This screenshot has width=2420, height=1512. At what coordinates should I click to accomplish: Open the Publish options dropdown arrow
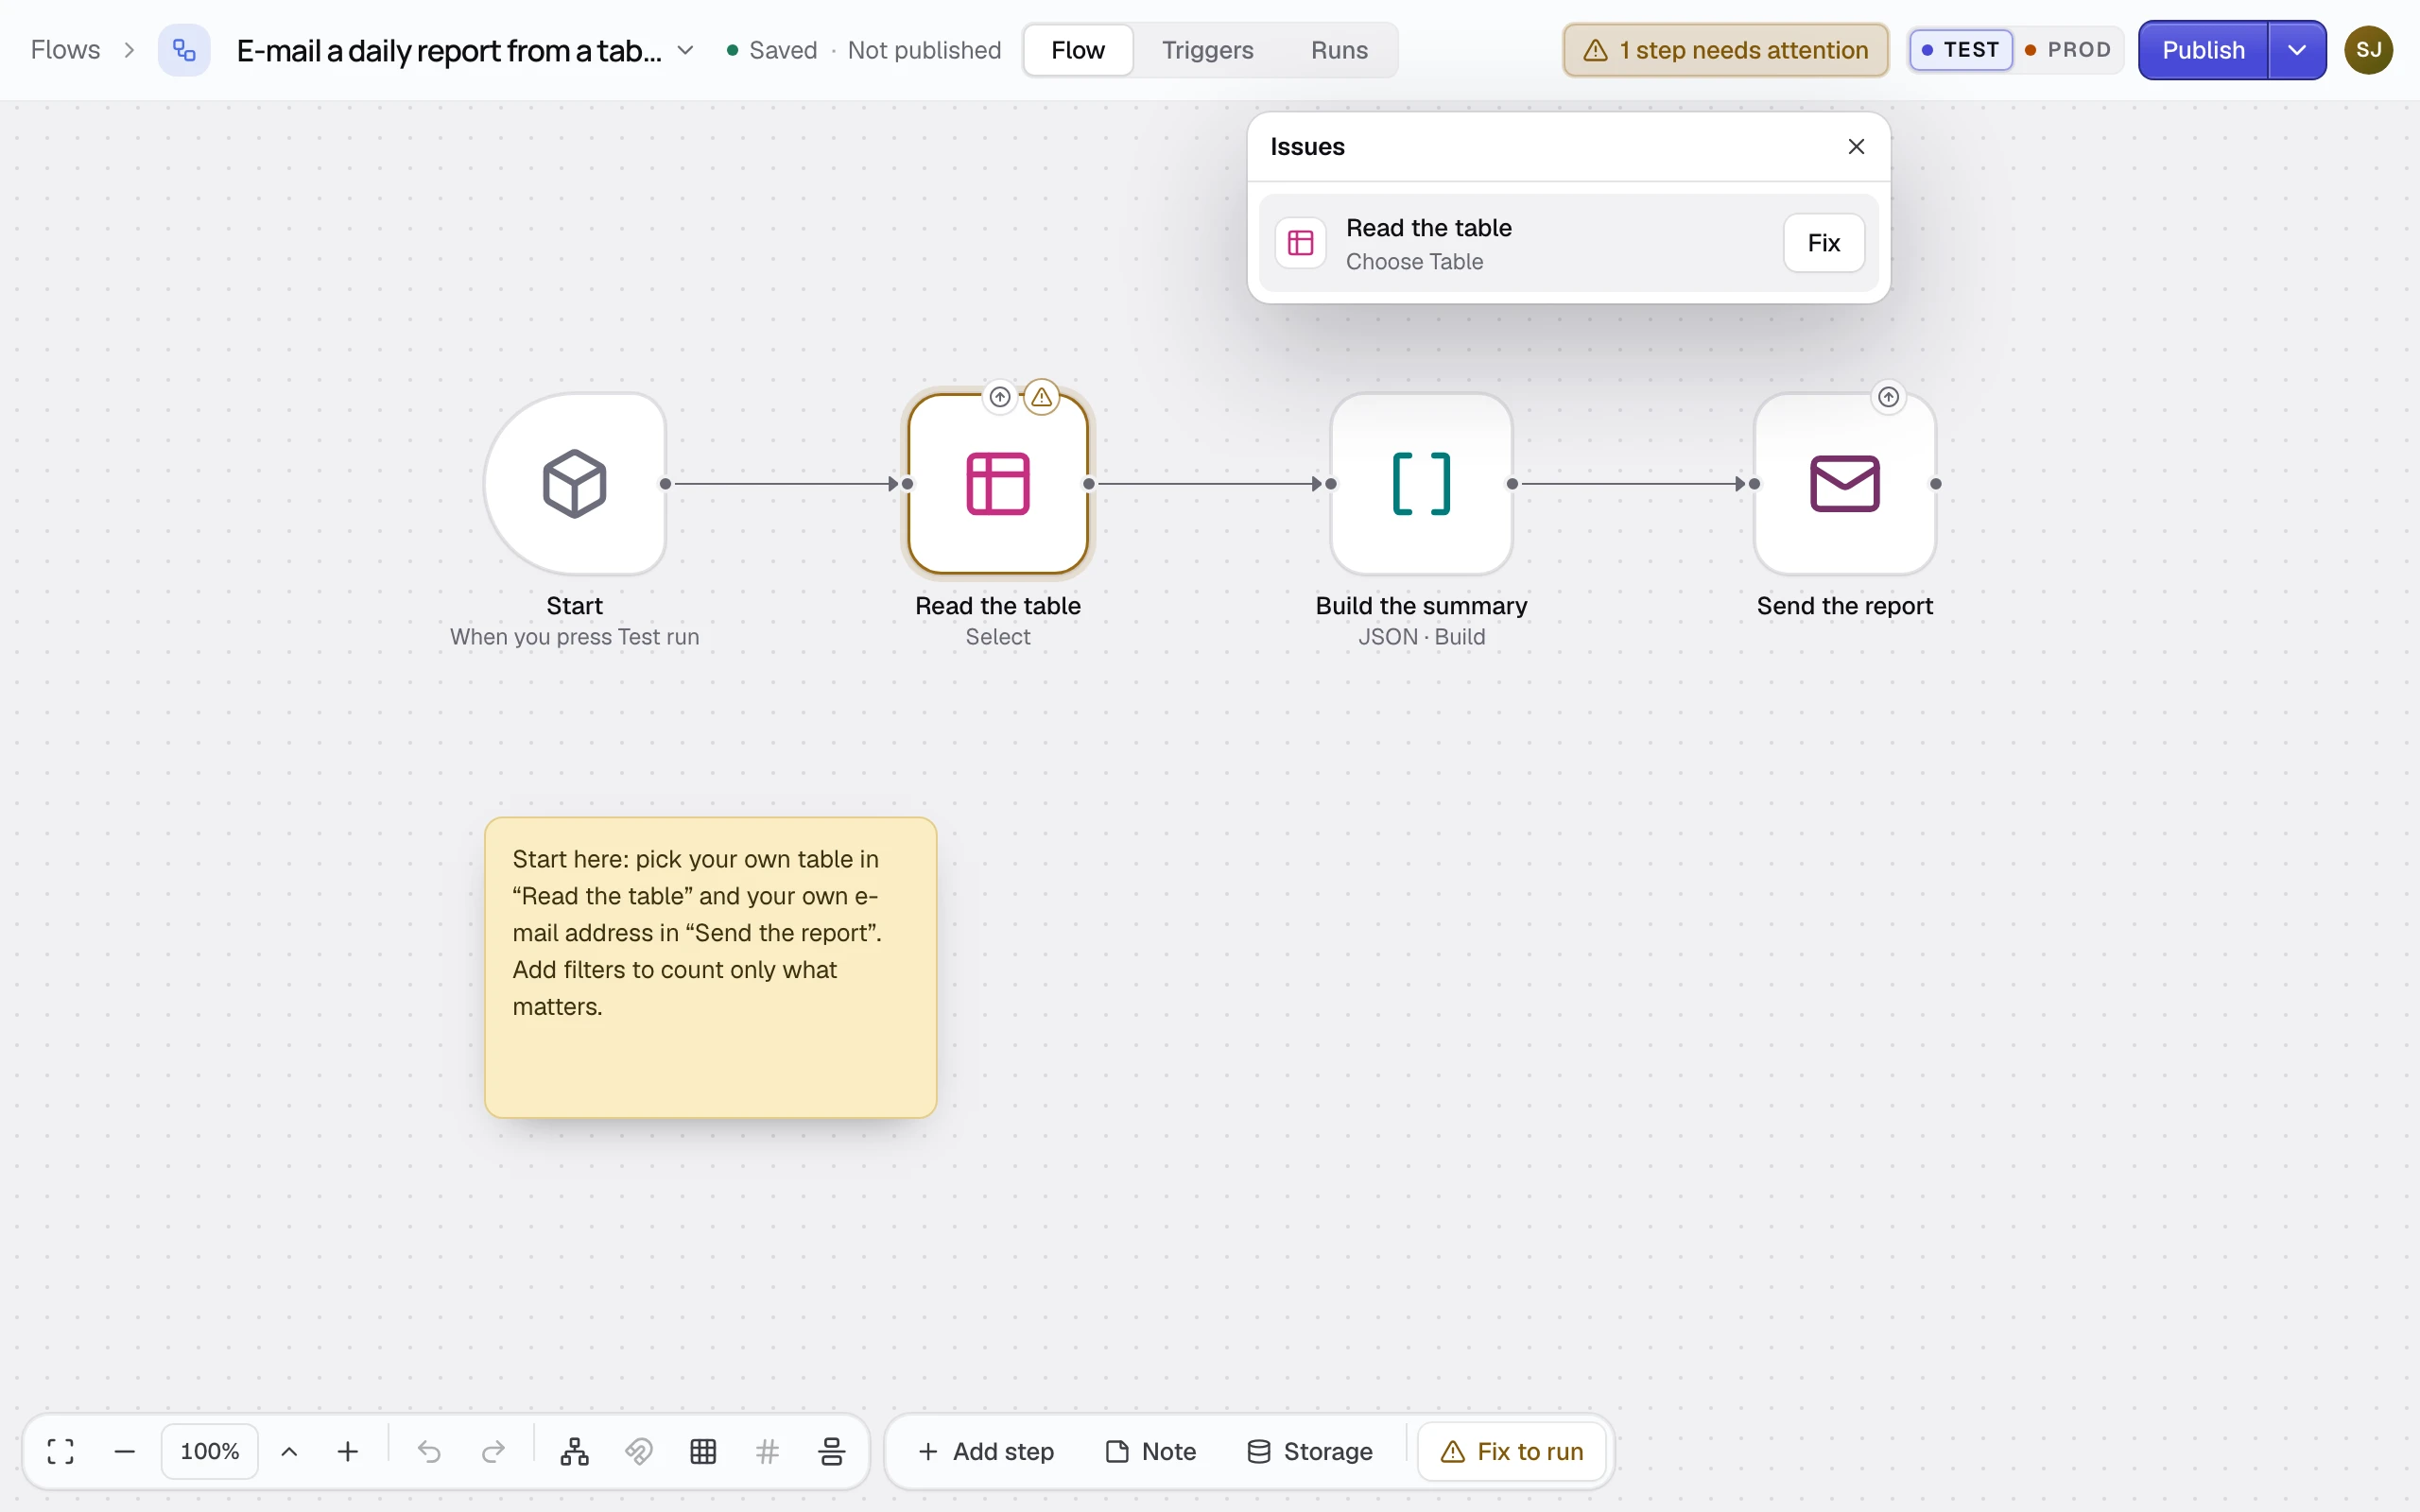[2297, 50]
